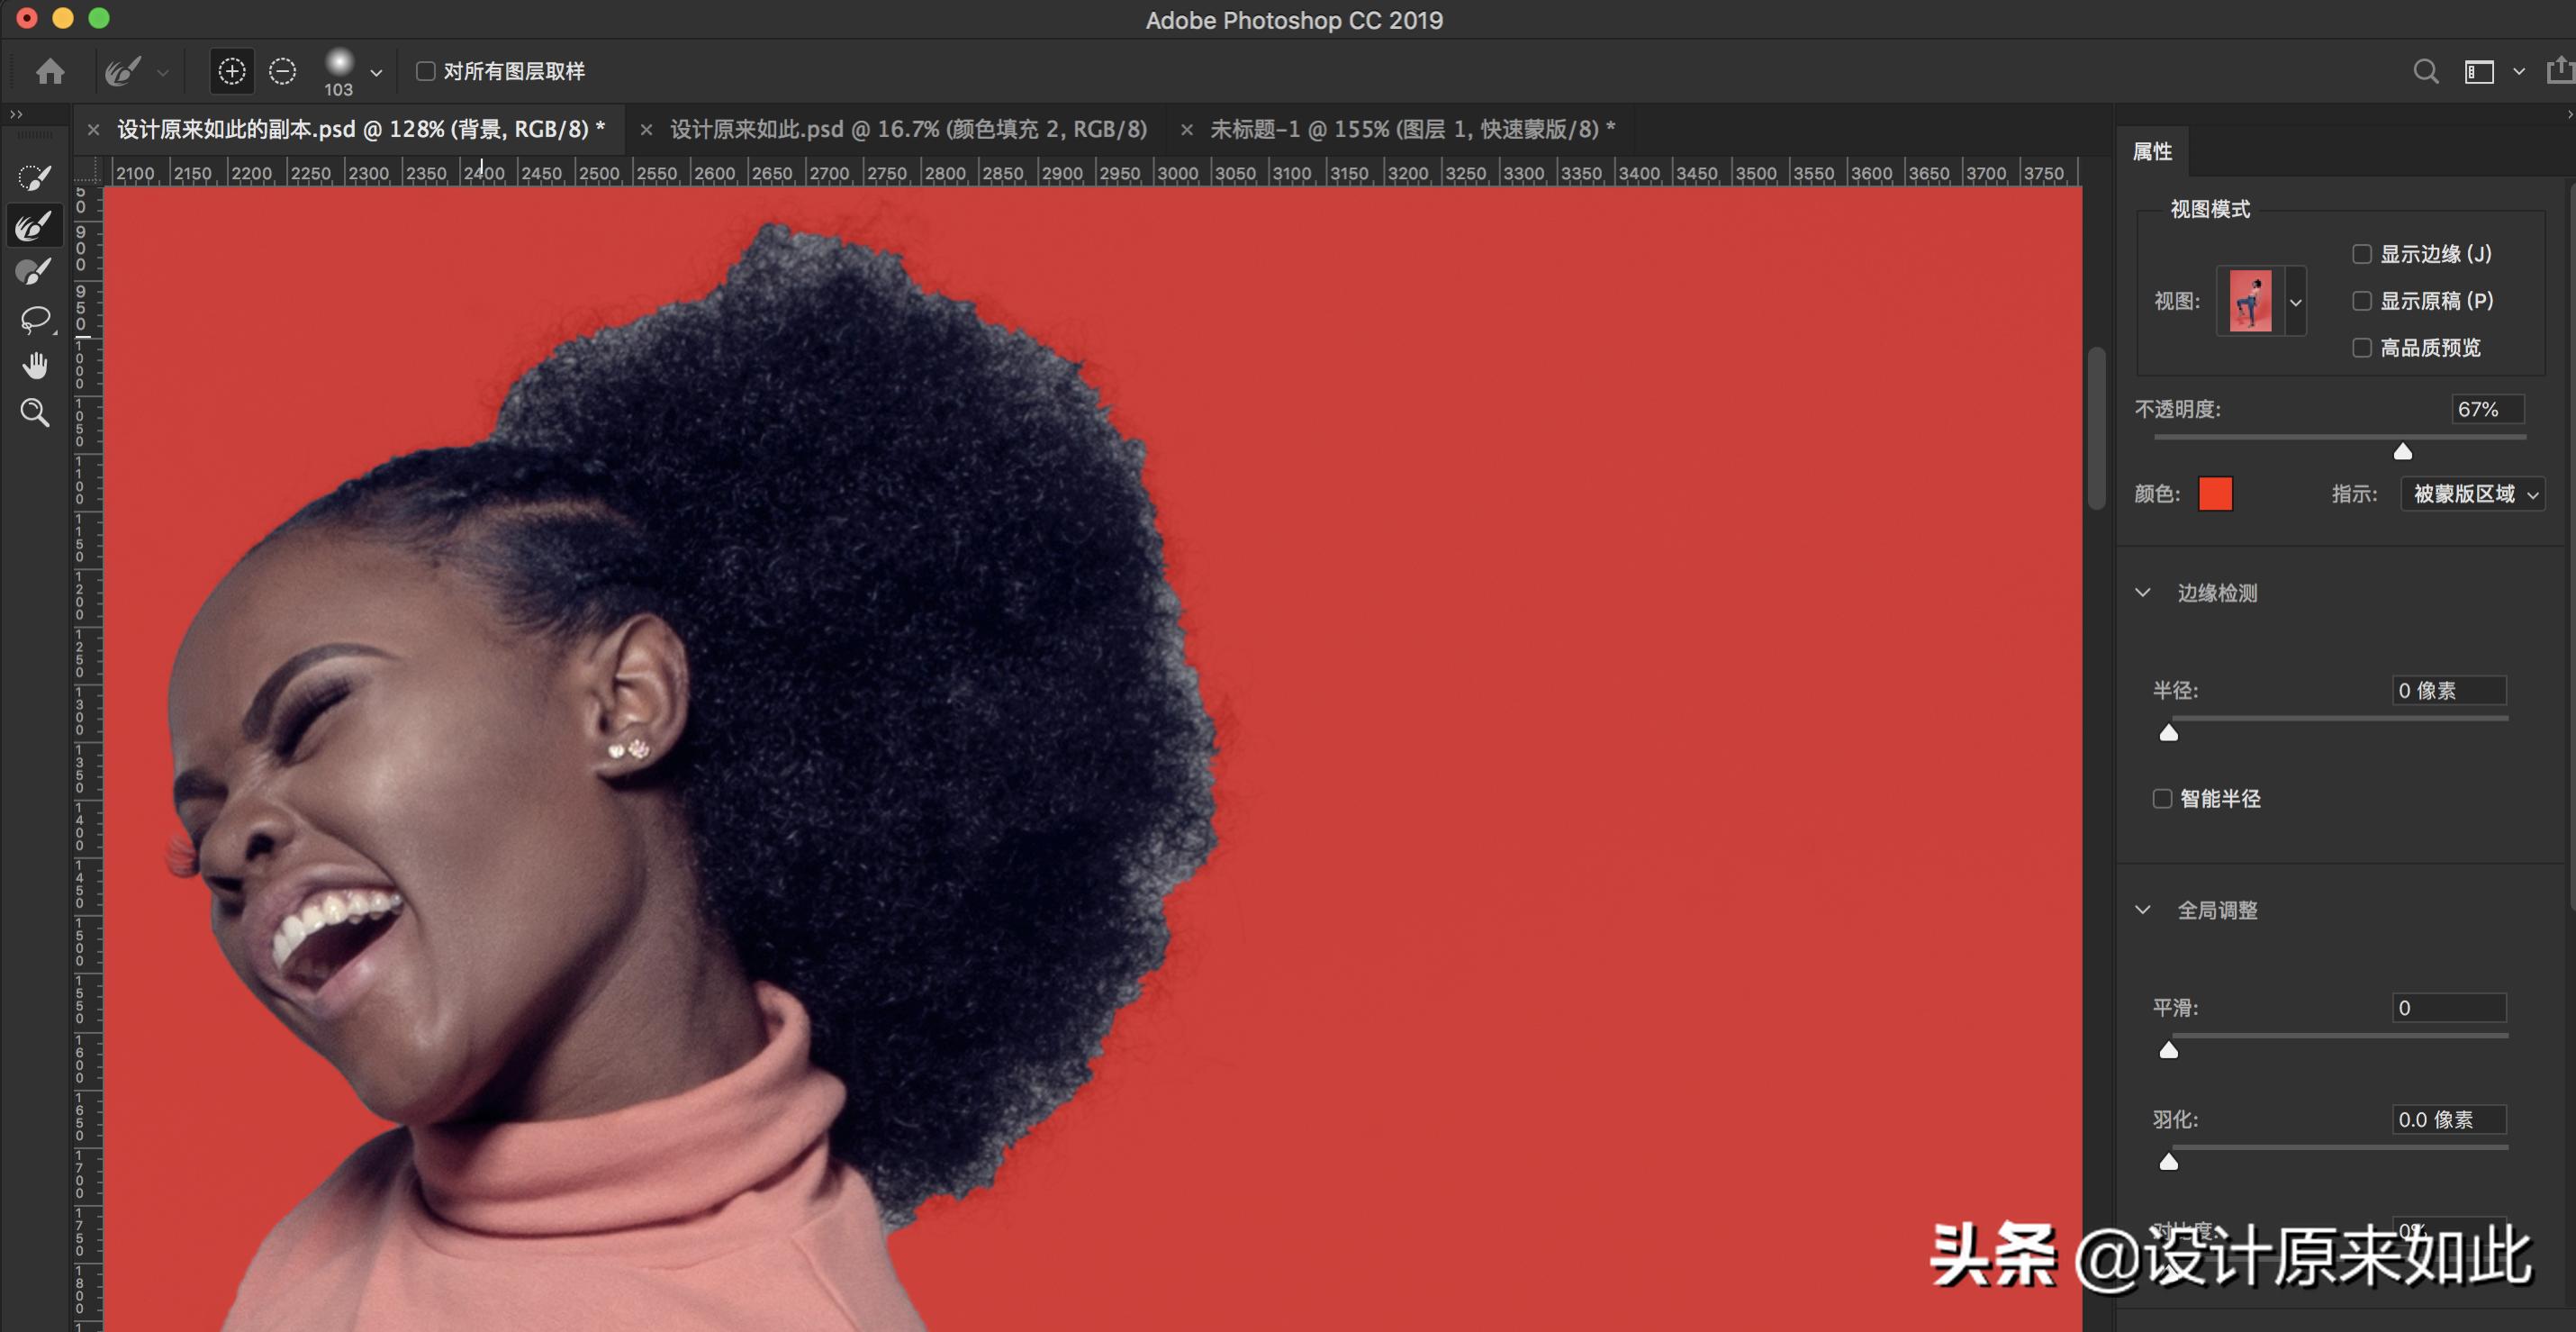This screenshot has width=2576, height=1332.
Task: Select the Refine Edge Brush tool
Action: point(34,226)
